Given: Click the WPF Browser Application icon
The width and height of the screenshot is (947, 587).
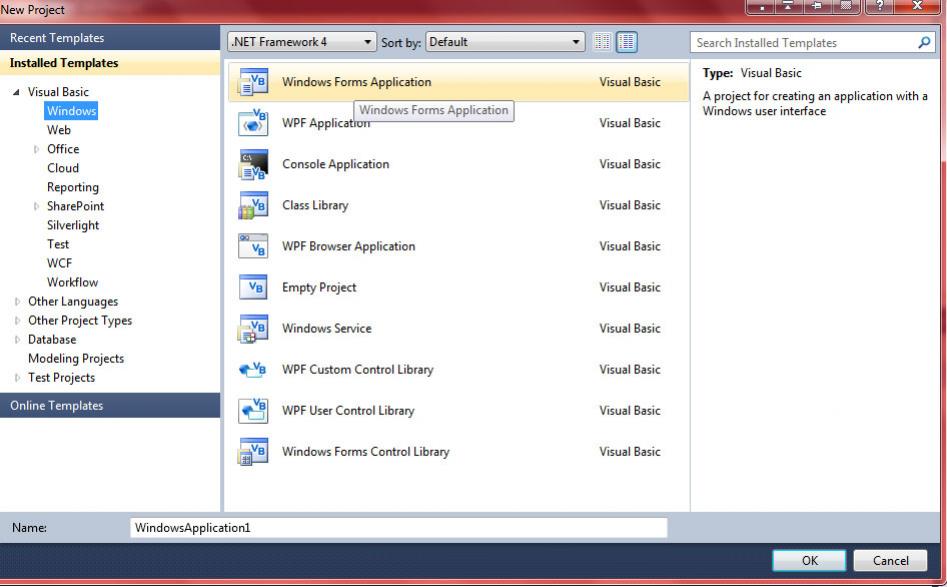Looking at the screenshot, I should (x=253, y=246).
